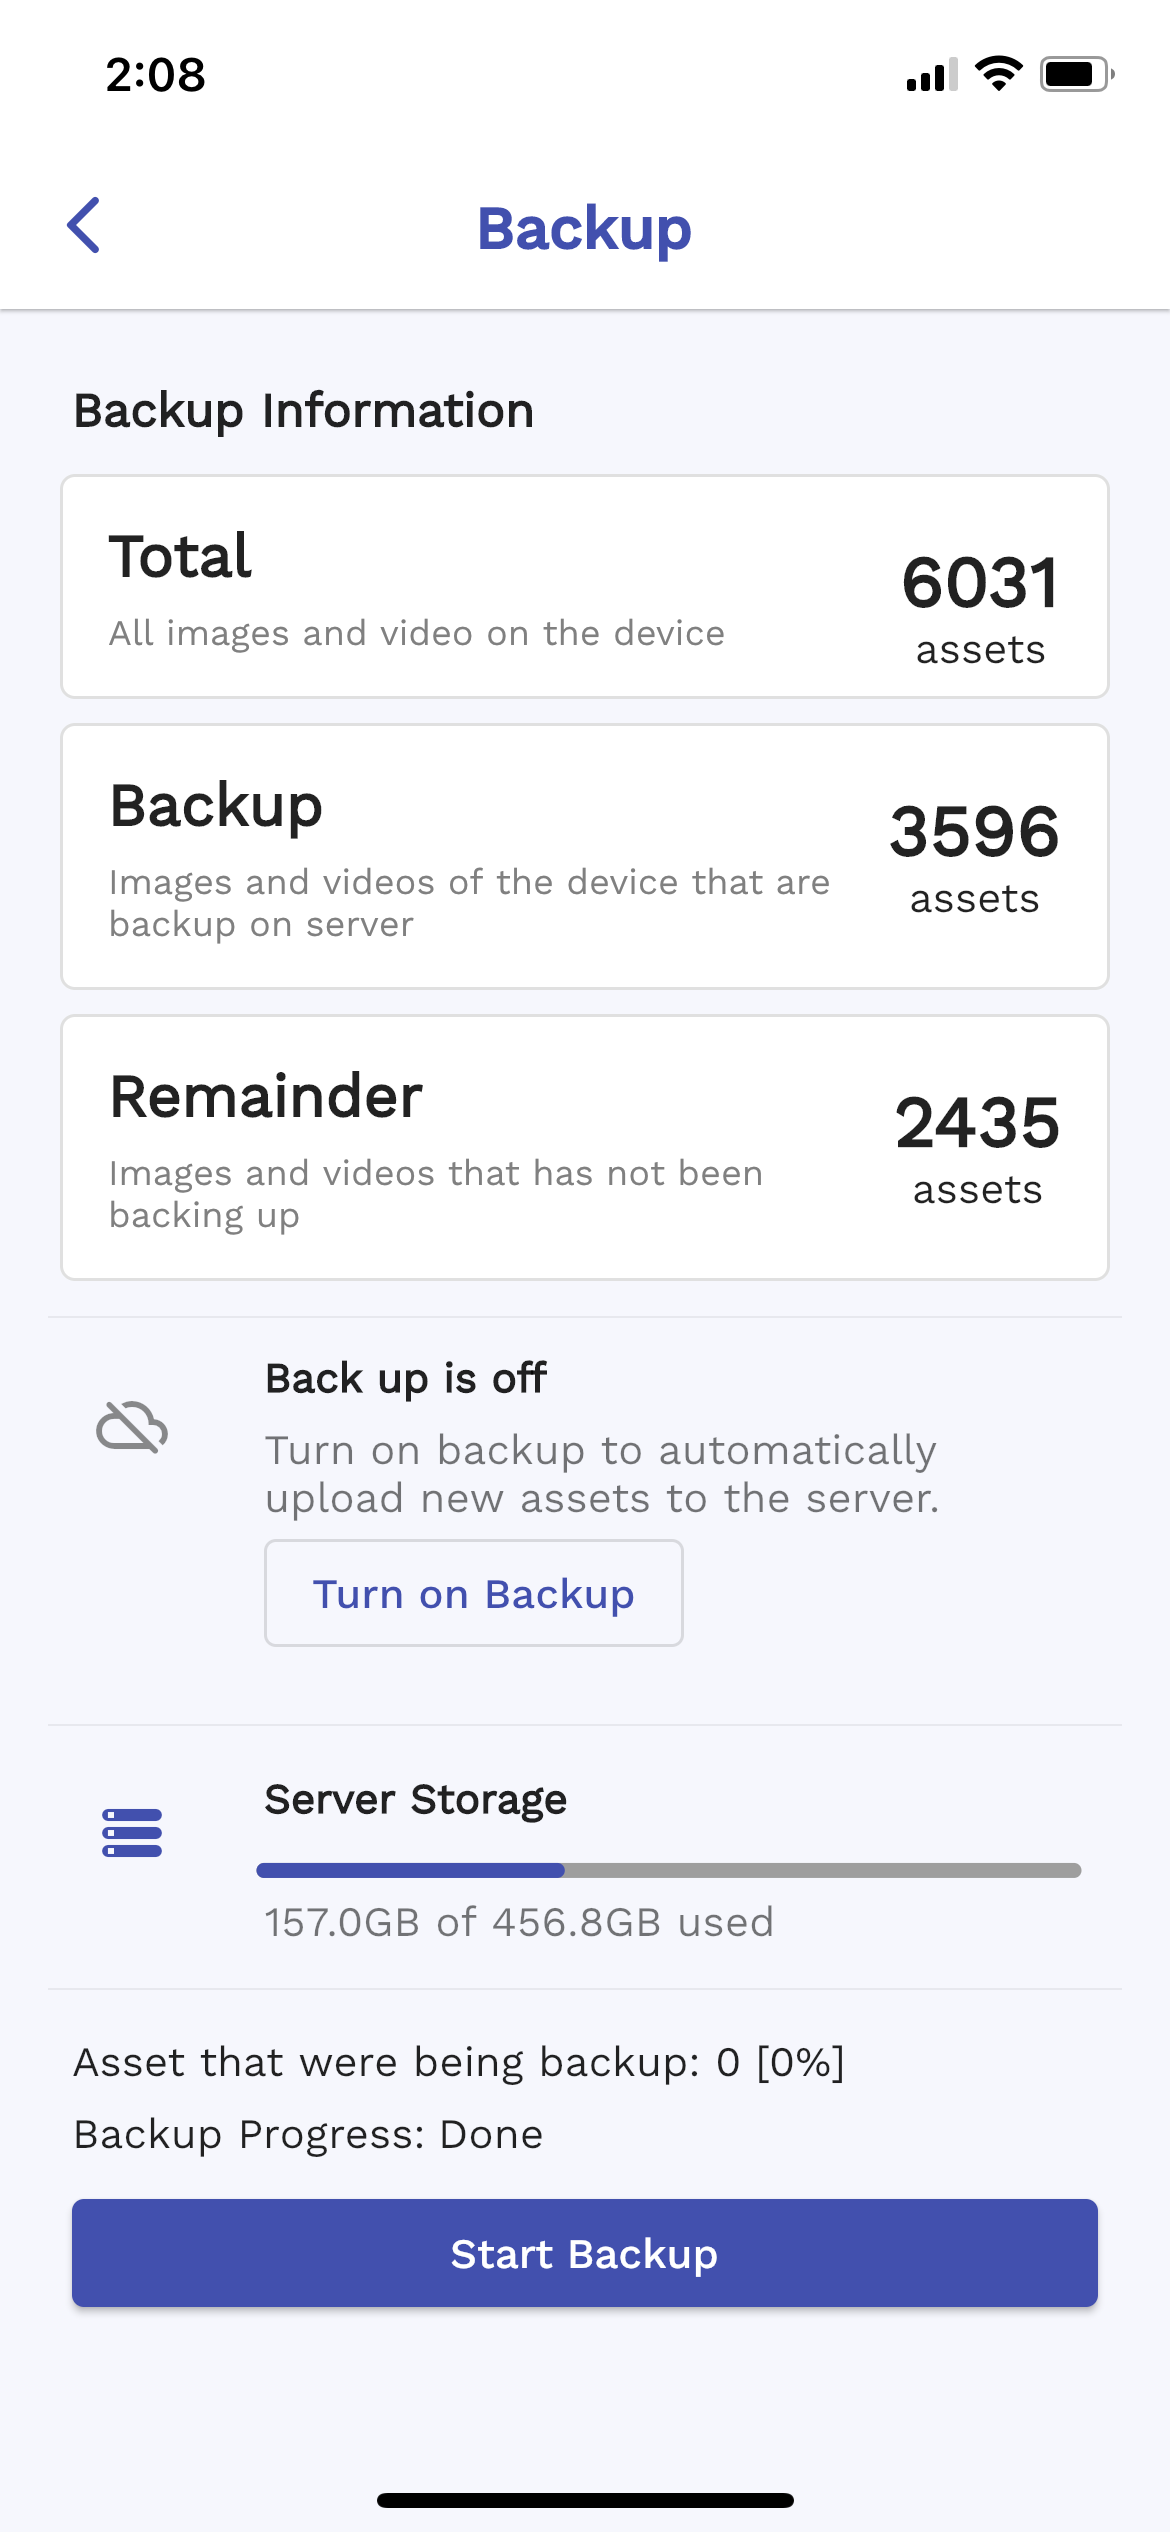The image size is (1170, 2532).
Task: Tap the asset backup percentage line
Action: (459, 2062)
